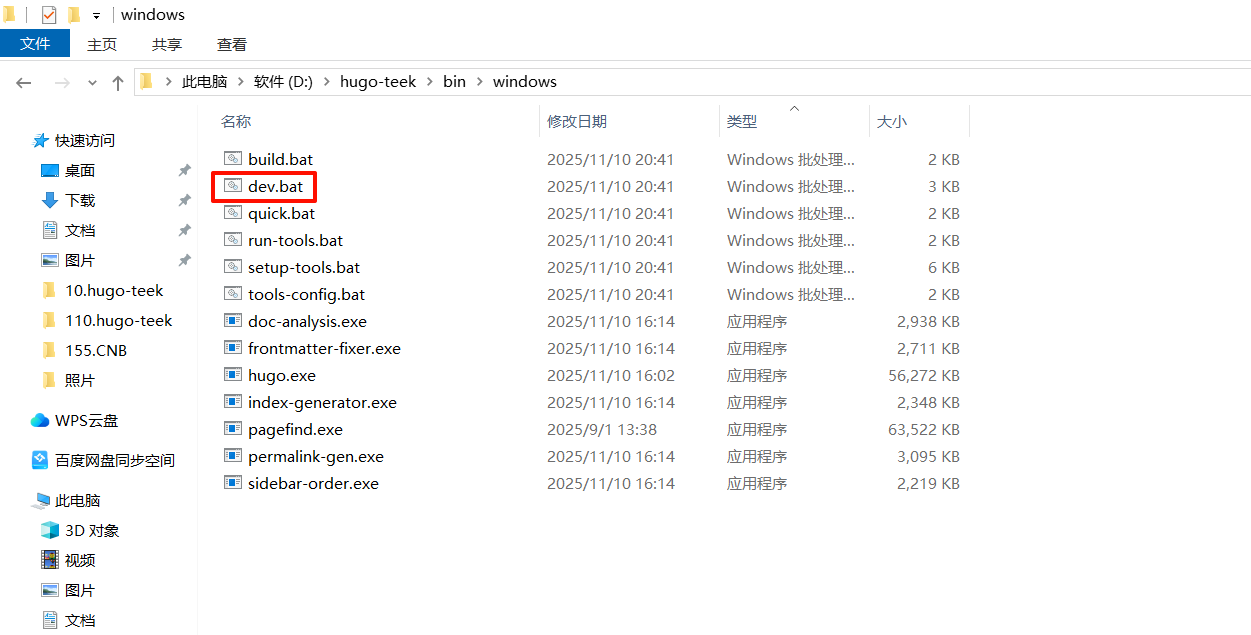This screenshot has height=635, width=1251.
Task: Select the setup-tools.bat file
Action: (x=304, y=268)
